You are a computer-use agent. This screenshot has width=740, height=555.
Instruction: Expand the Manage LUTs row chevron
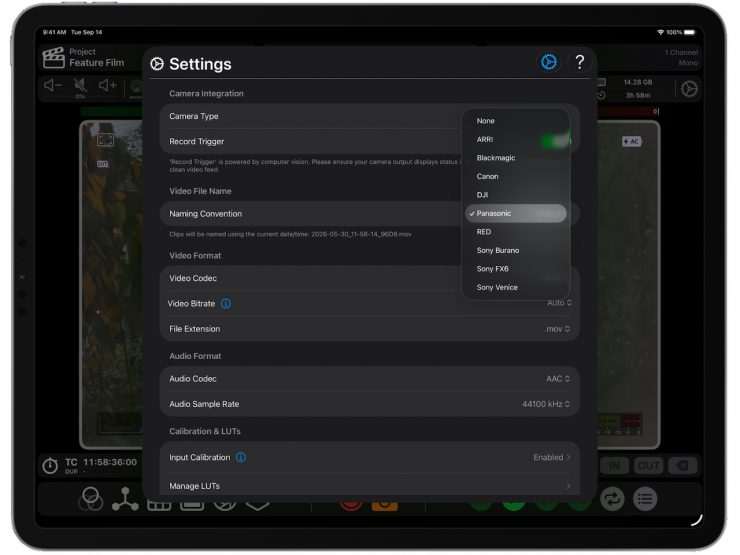point(568,486)
